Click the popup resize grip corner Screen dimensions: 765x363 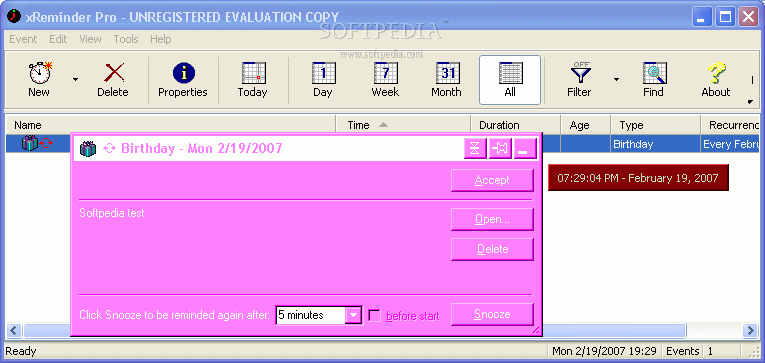point(536,330)
